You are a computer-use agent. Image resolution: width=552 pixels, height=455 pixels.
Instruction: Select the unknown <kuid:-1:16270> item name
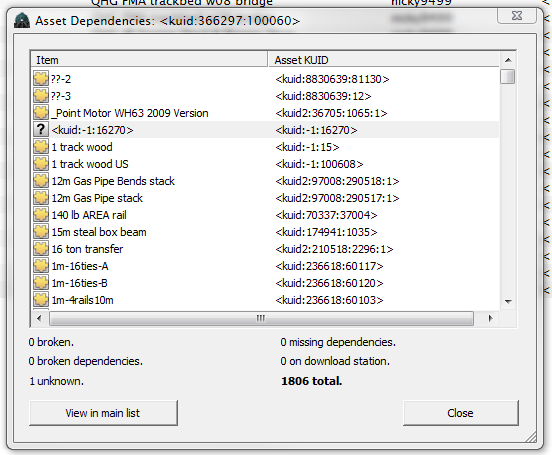pos(92,130)
